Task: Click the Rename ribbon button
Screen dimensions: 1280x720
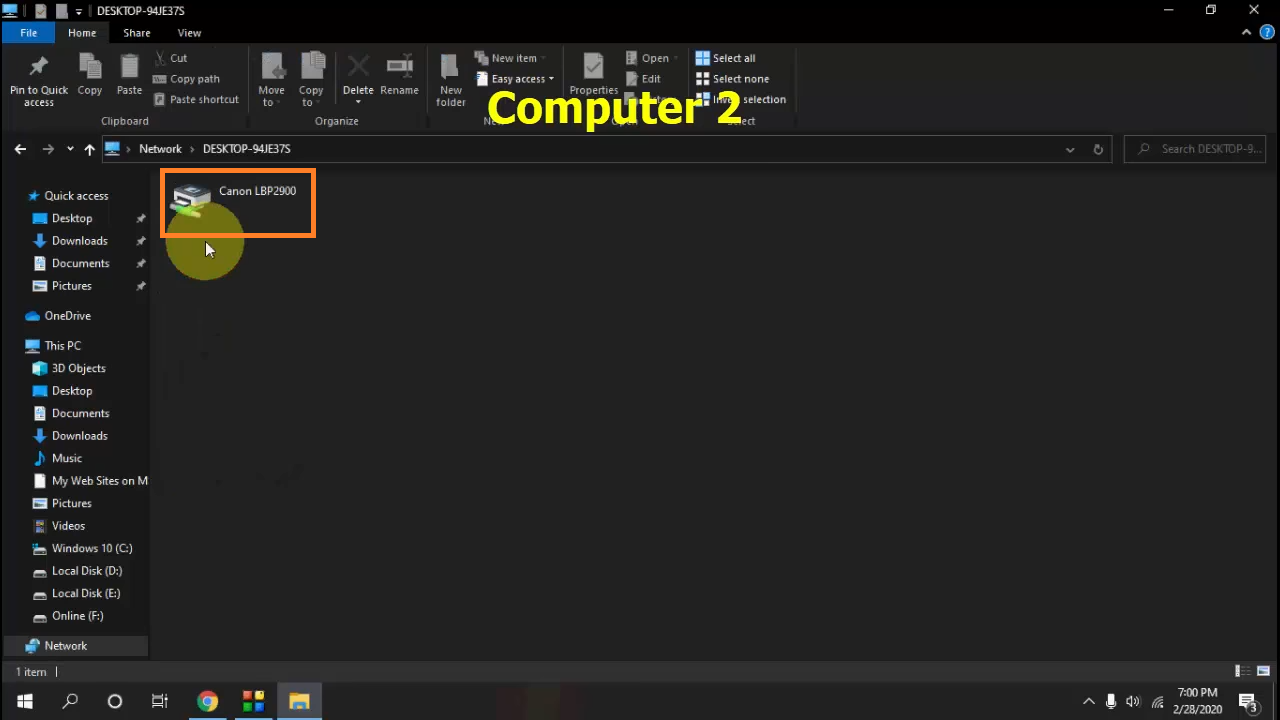Action: (399, 75)
